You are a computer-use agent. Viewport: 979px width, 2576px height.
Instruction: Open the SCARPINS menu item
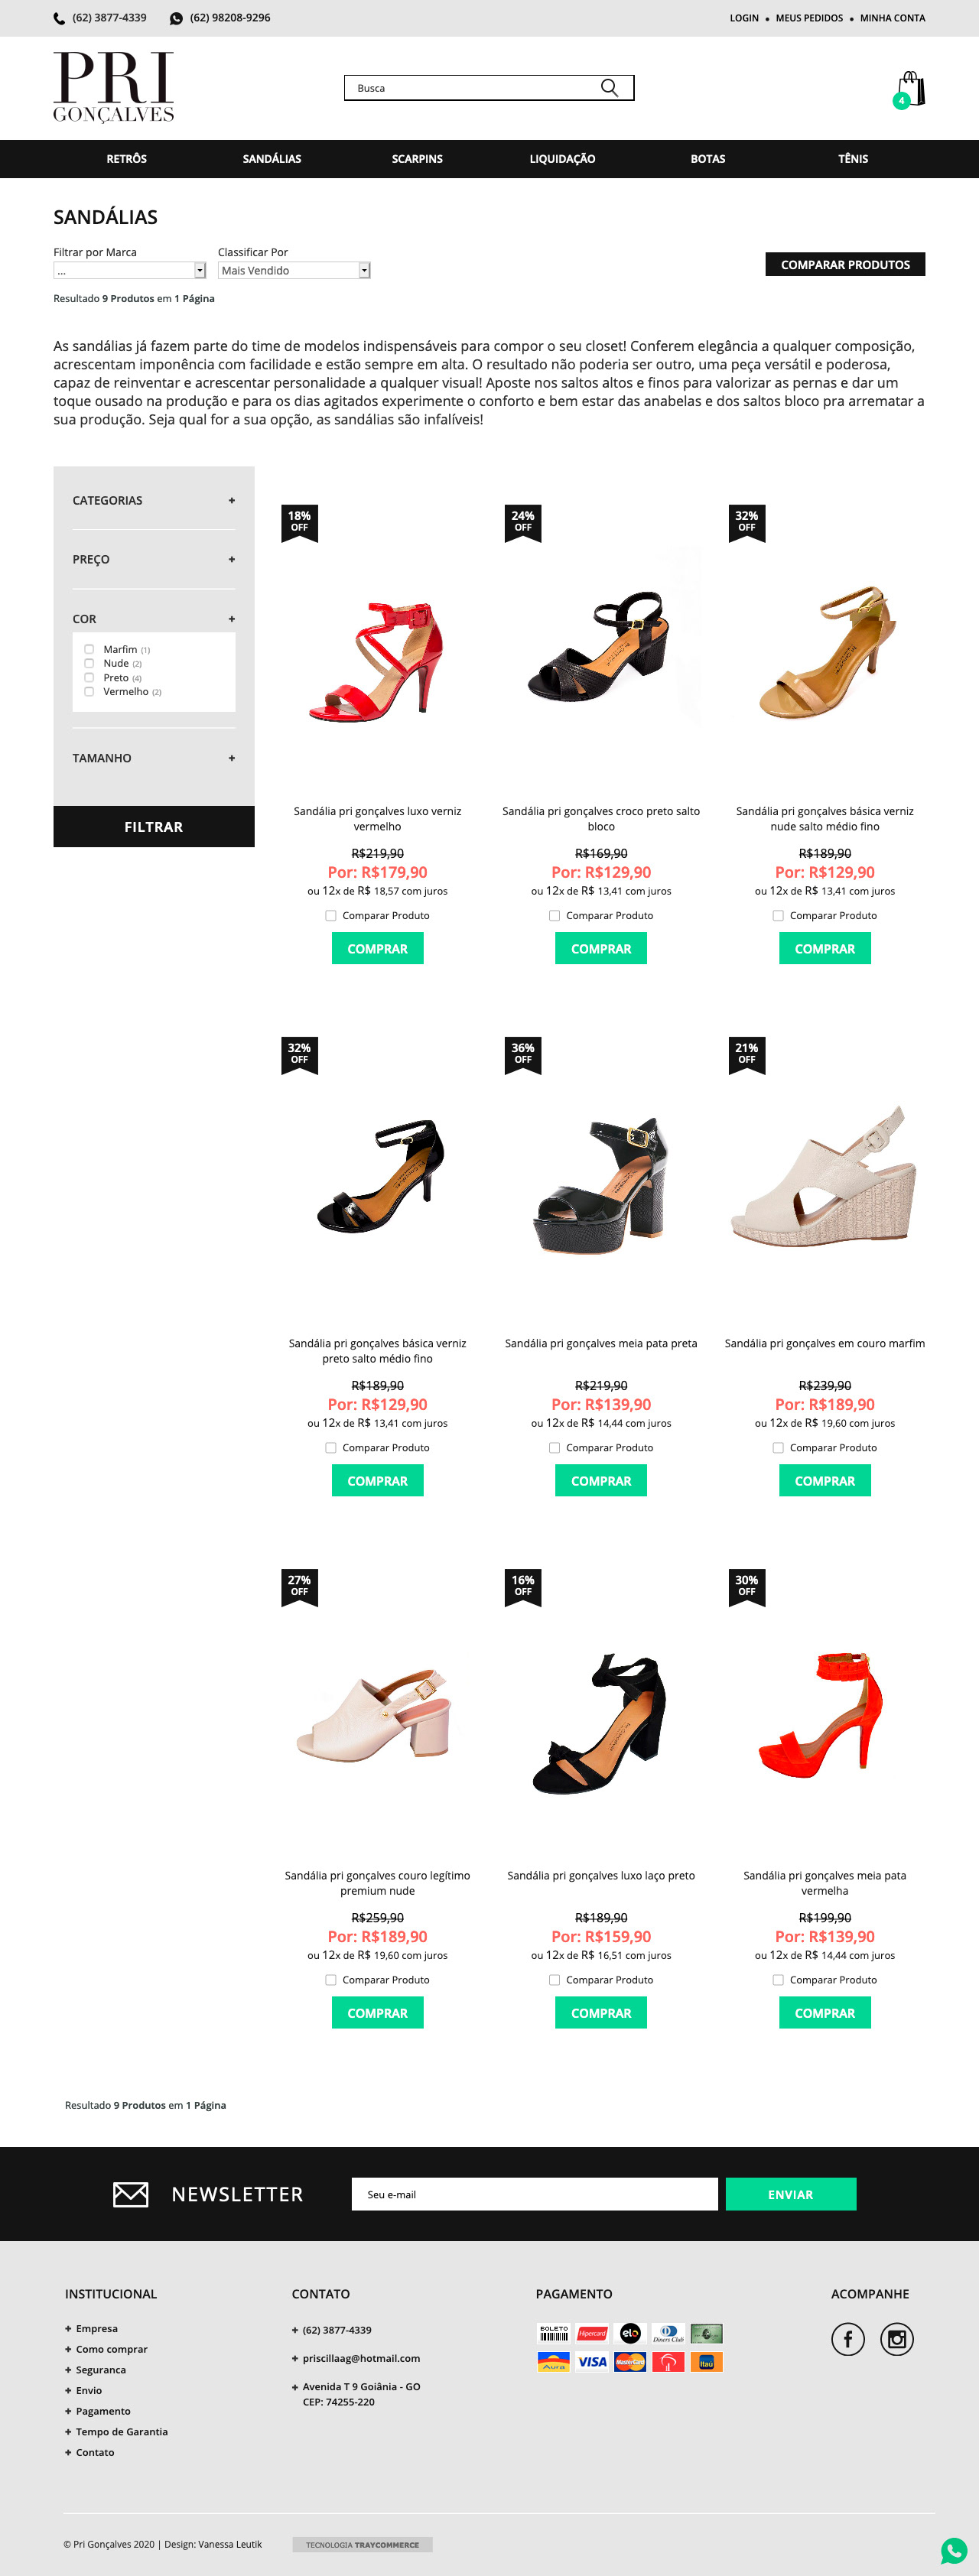pos(417,159)
